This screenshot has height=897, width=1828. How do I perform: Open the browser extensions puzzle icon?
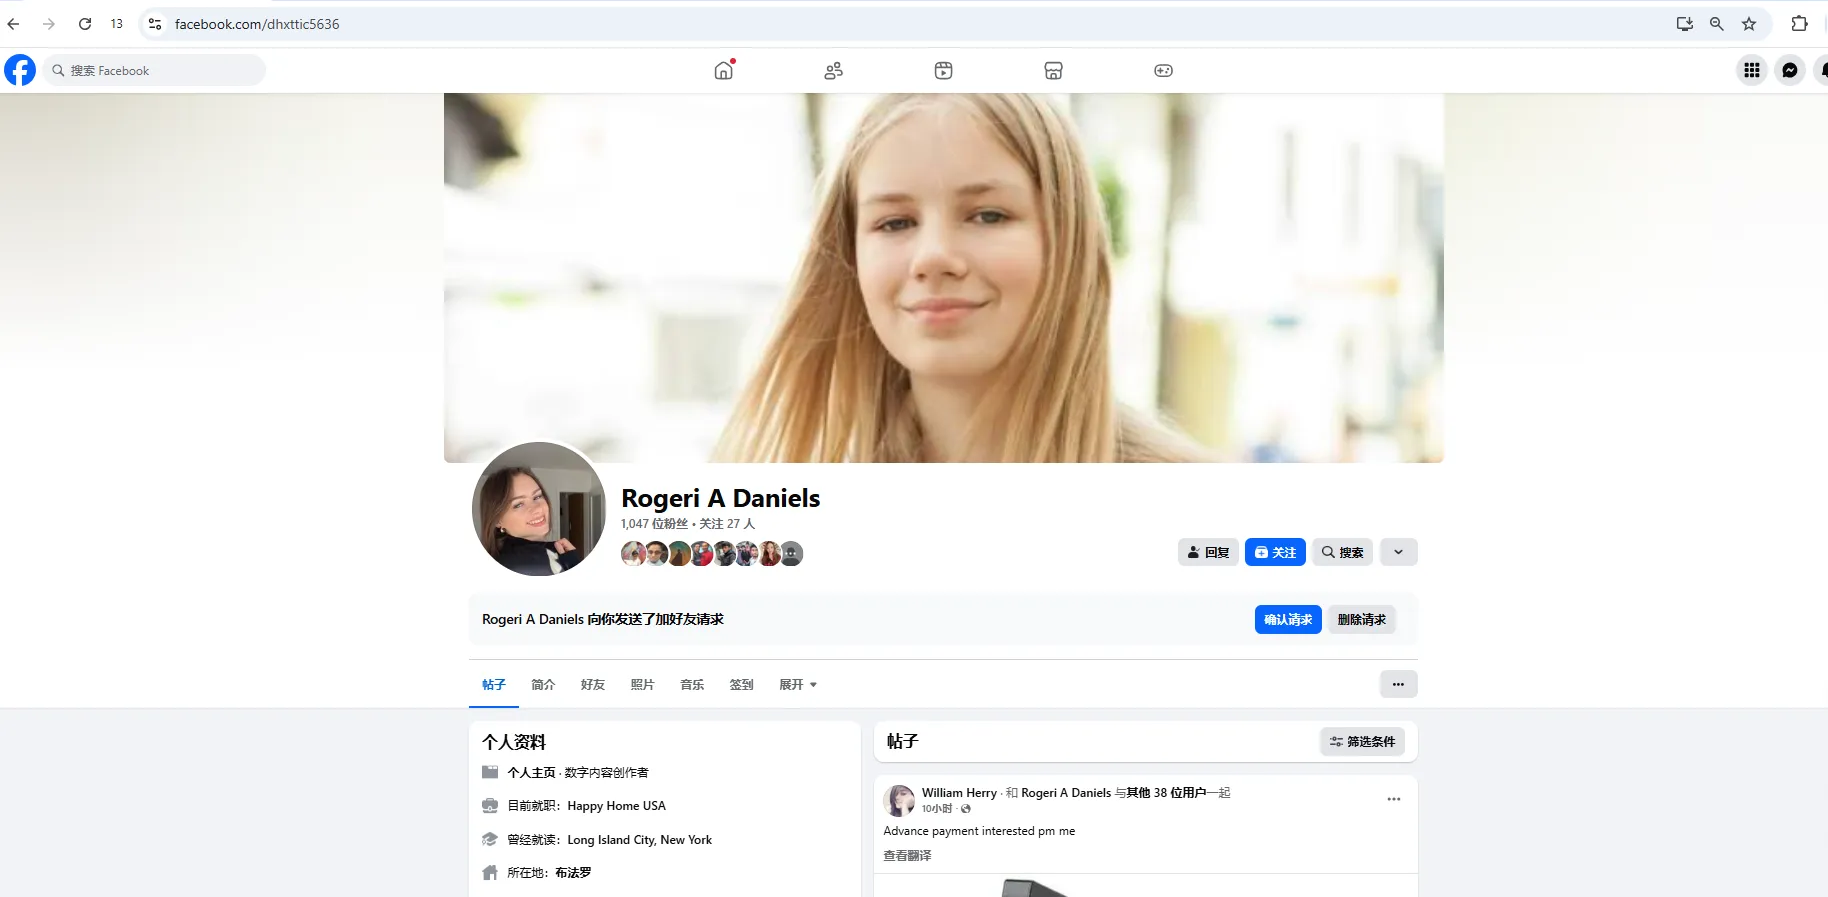[1799, 24]
